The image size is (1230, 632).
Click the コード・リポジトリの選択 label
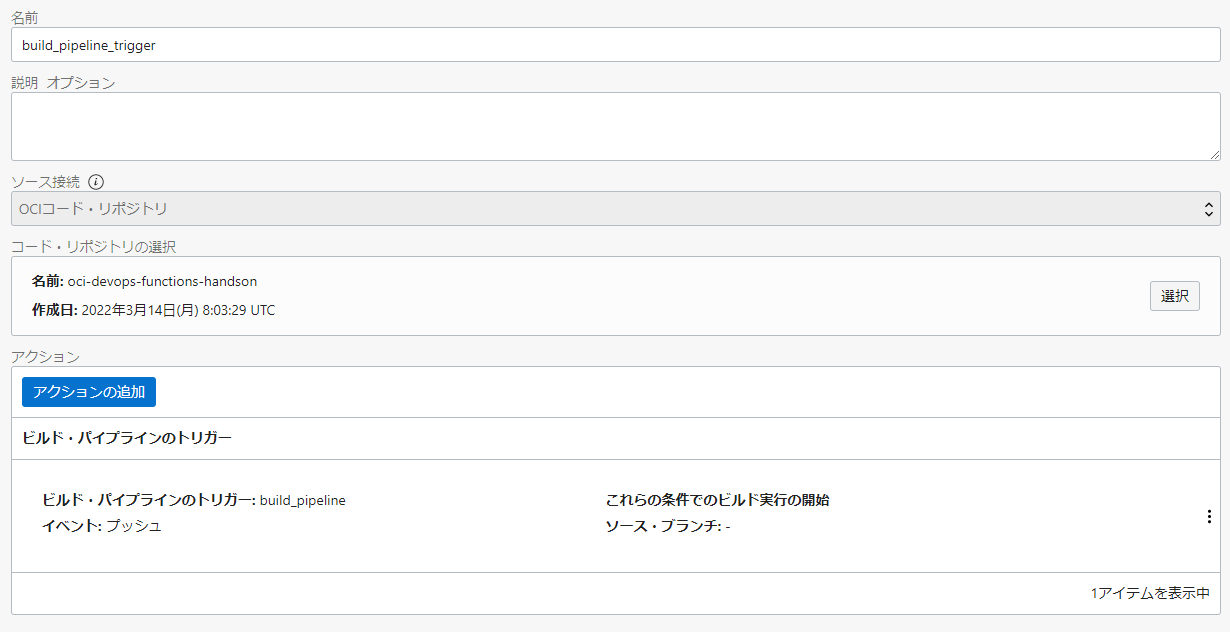(x=93, y=246)
